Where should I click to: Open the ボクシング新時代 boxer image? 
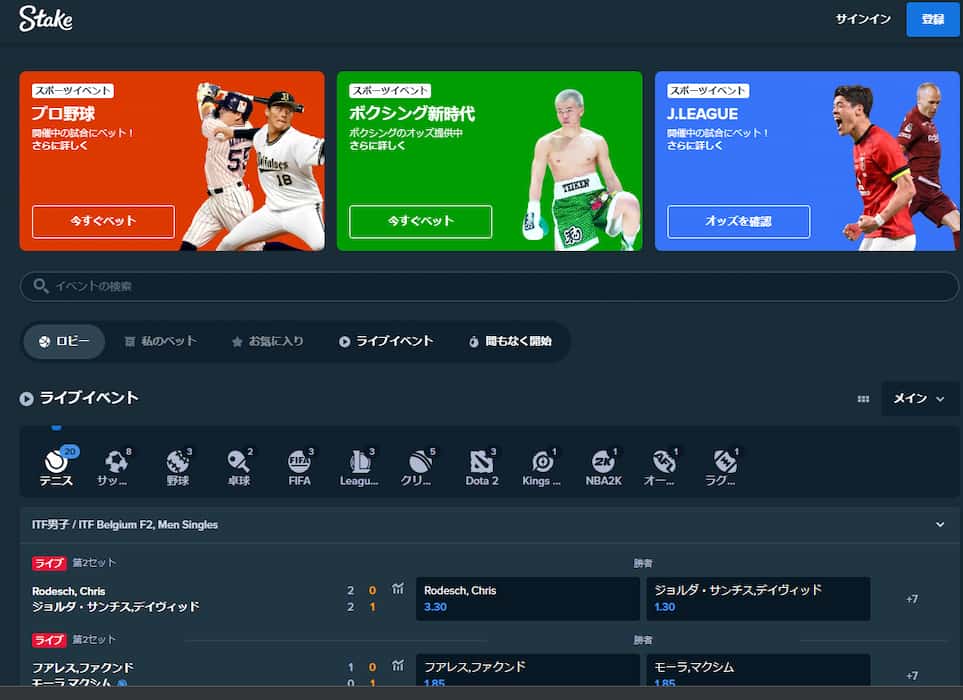coord(580,170)
